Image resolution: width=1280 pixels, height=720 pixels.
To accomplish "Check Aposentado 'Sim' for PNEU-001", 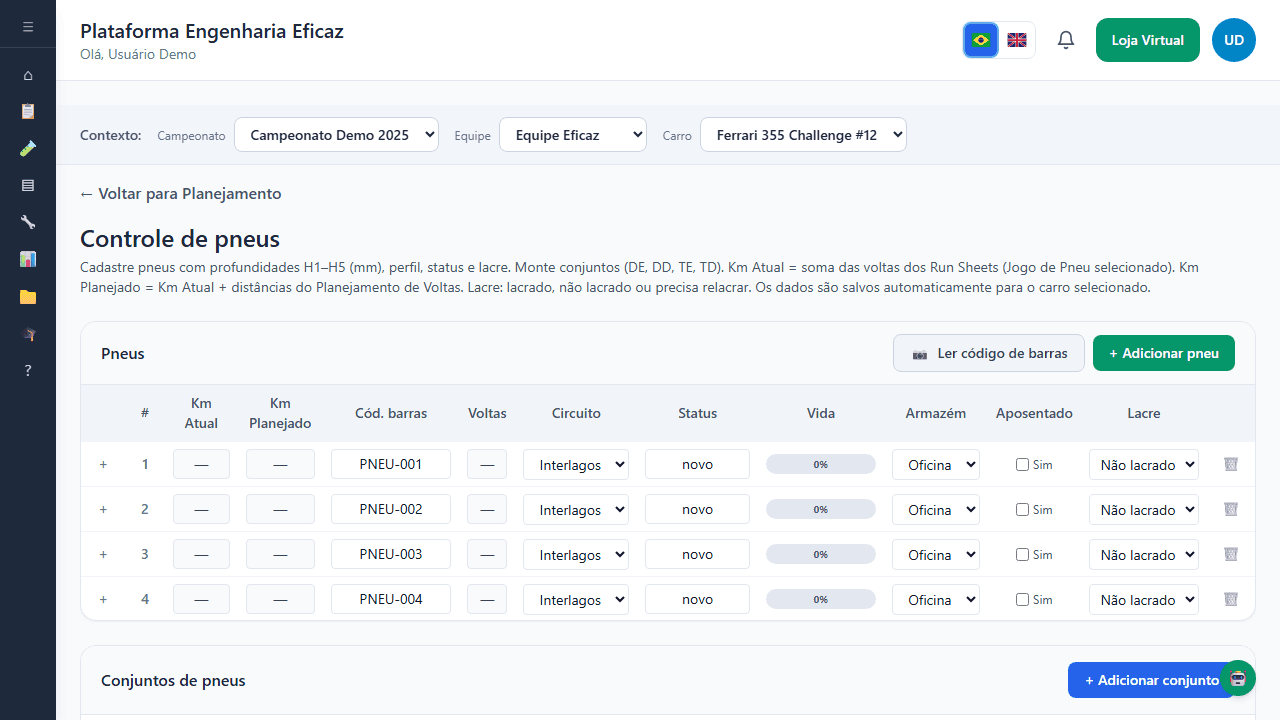I will pyautogui.click(x=1022, y=465).
